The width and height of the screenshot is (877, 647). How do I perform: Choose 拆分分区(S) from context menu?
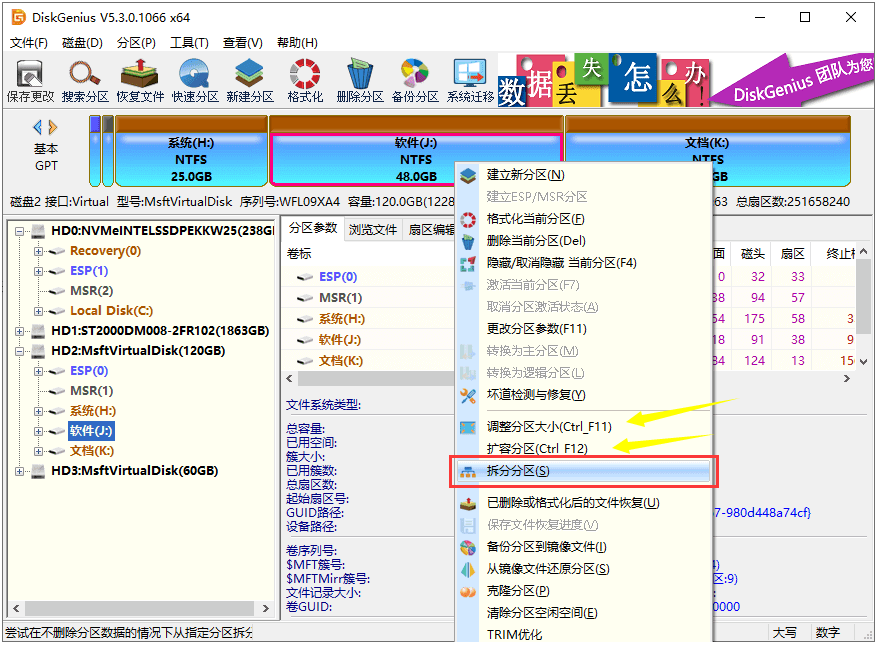point(583,471)
